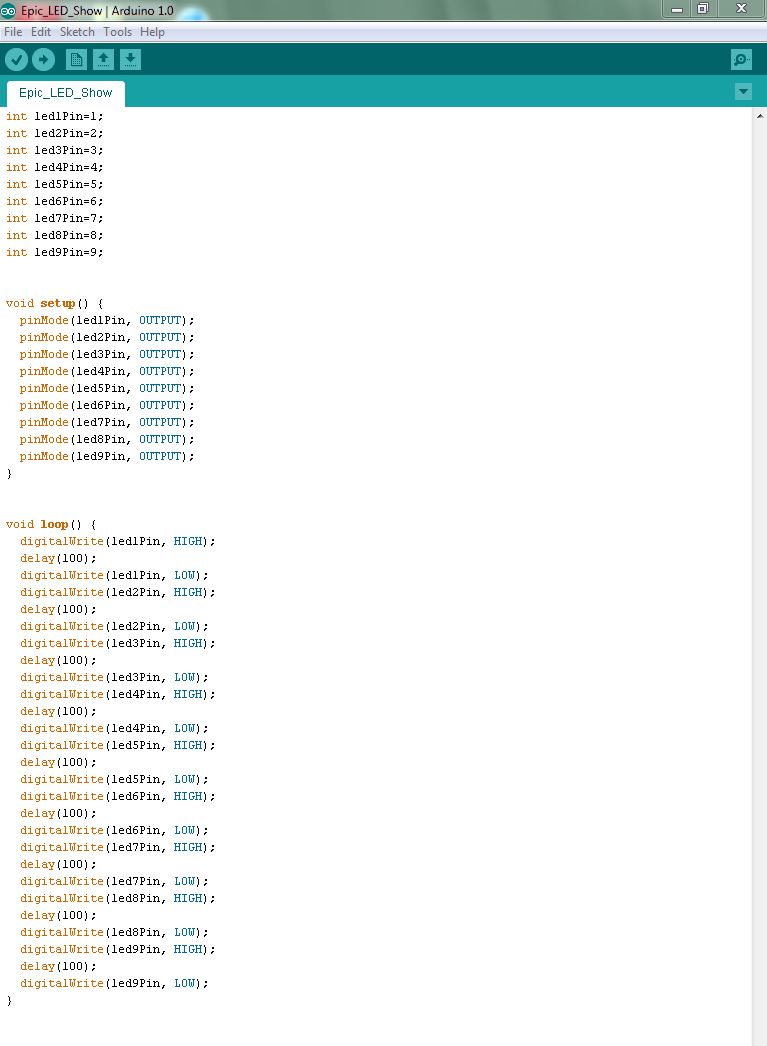Save the sketch with the down-arrow icon
The width and height of the screenshot is (767, 1046).
pyautogui.click(x=130, y=60)
